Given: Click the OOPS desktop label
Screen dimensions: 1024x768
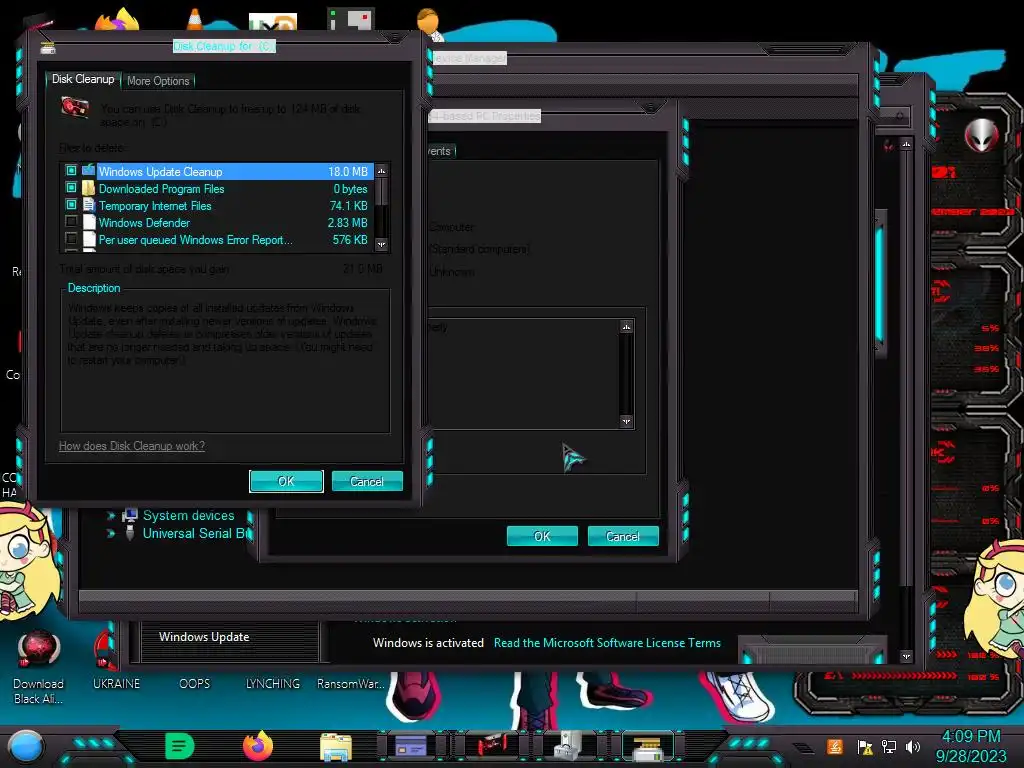Looking at the screenshot, I should point(195,684).
